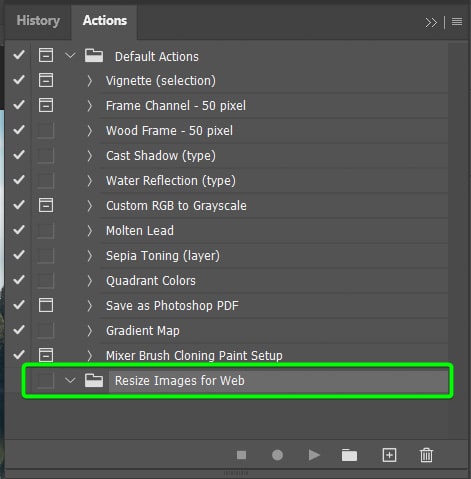471x479 pixels.
Task: Select the Actions tab
Action: (x=105, y=21)
